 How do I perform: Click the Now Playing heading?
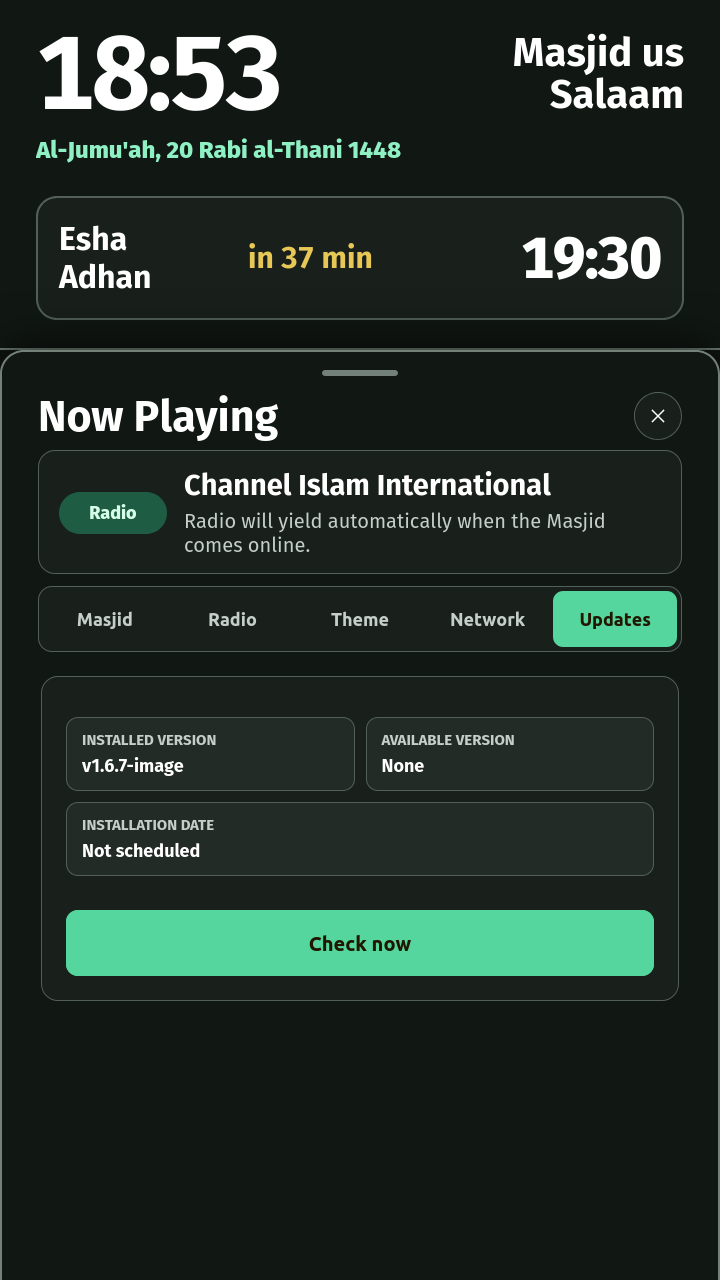tap(158, 416)
